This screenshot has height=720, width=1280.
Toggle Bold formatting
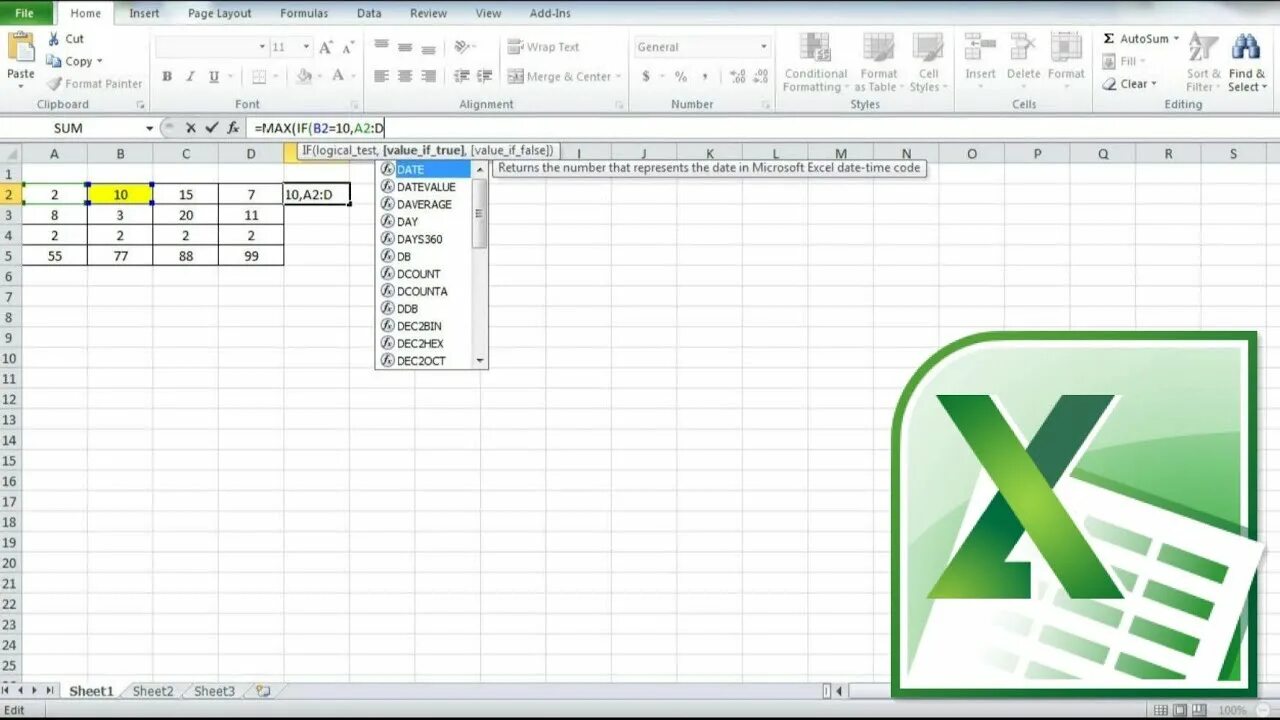click(167, 77)
